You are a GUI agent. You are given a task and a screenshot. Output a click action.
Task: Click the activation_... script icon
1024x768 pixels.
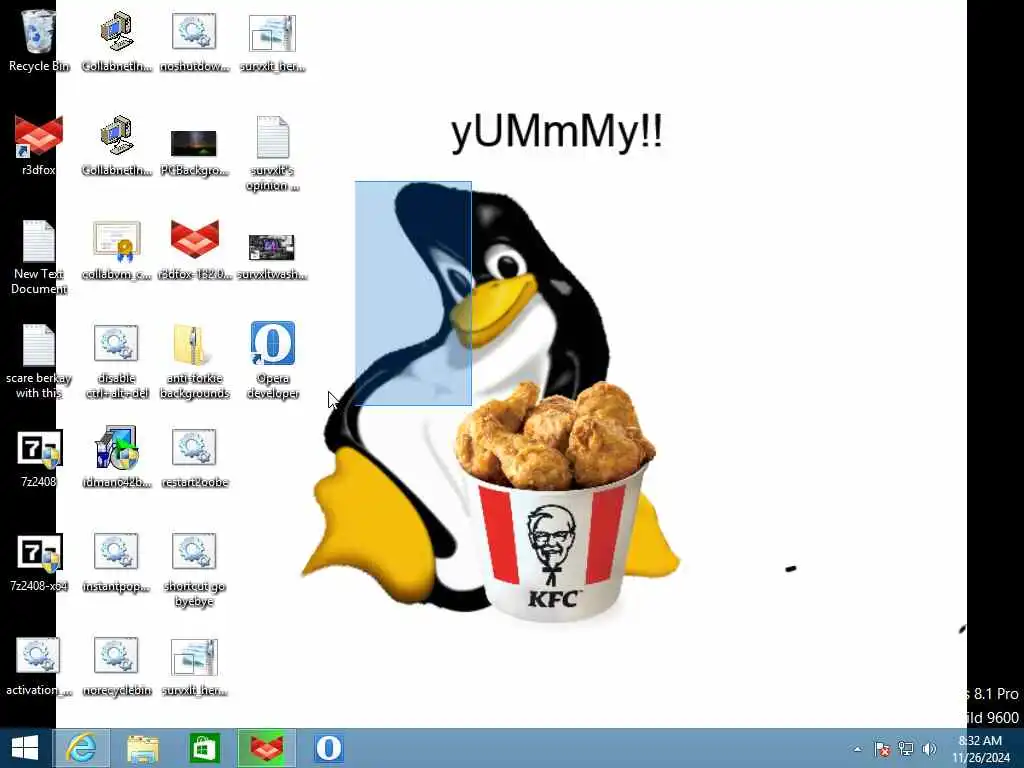pos(39,666)
